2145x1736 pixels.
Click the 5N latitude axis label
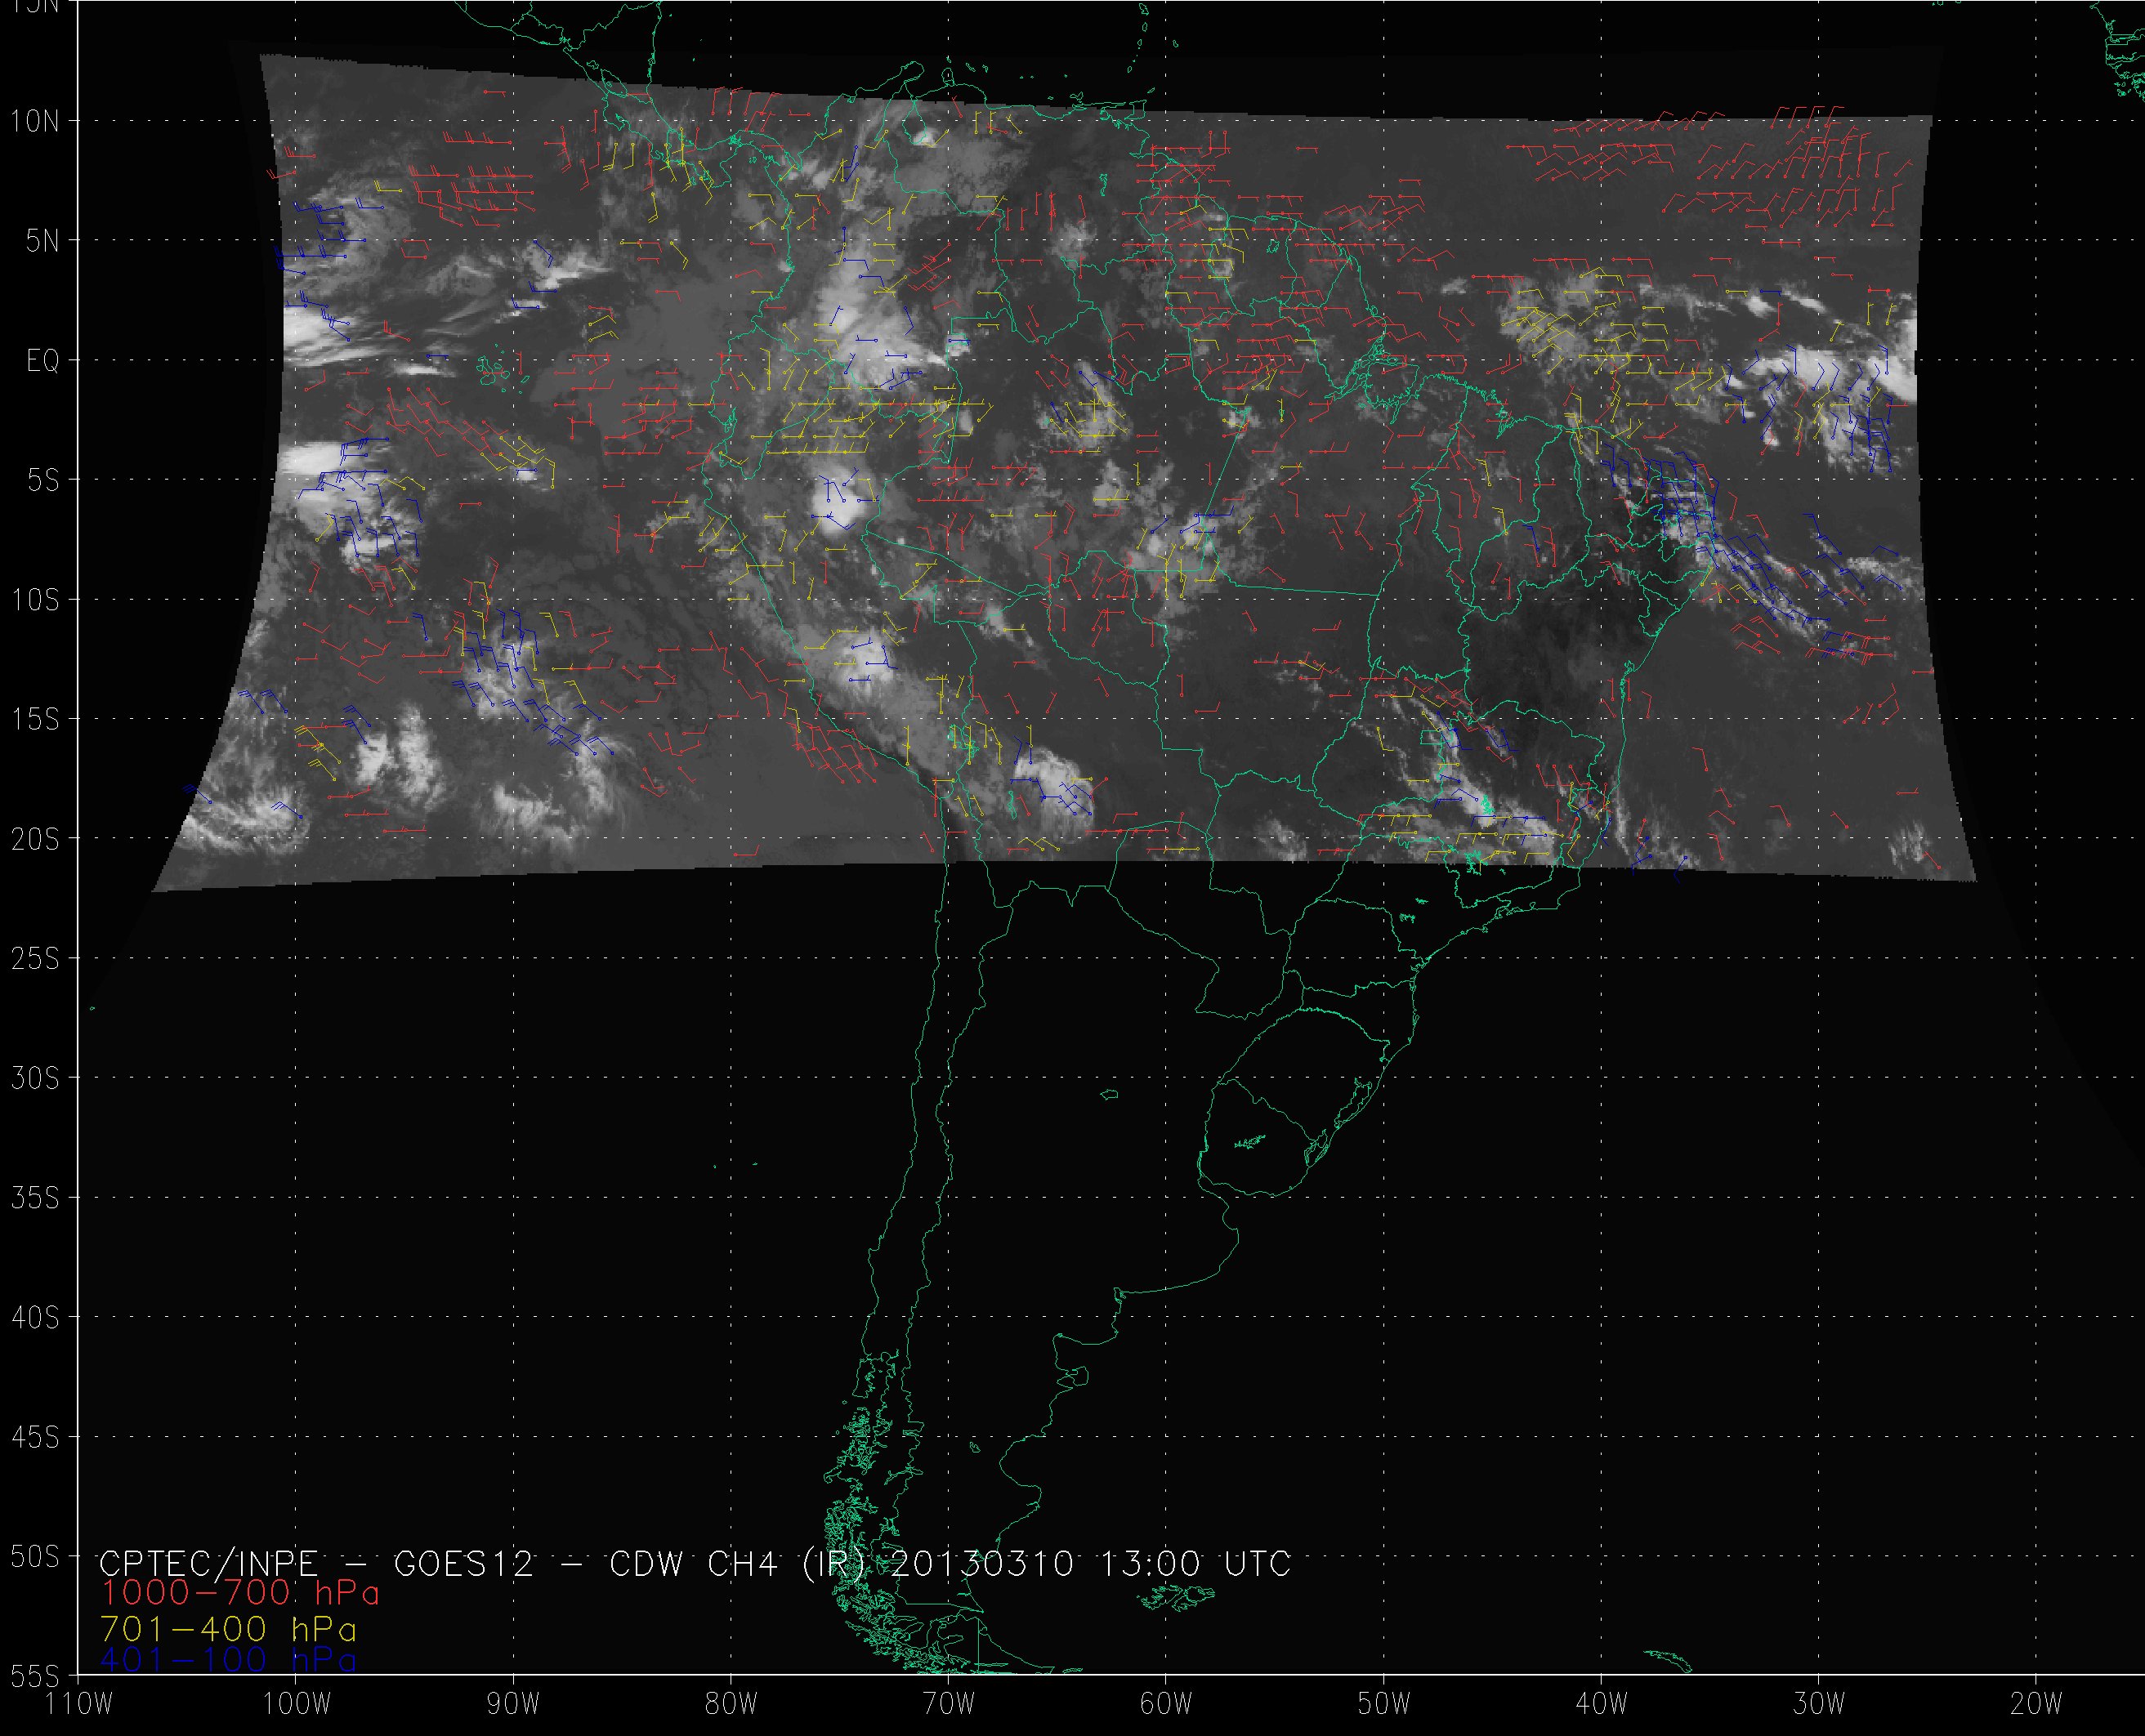(42, 241)
